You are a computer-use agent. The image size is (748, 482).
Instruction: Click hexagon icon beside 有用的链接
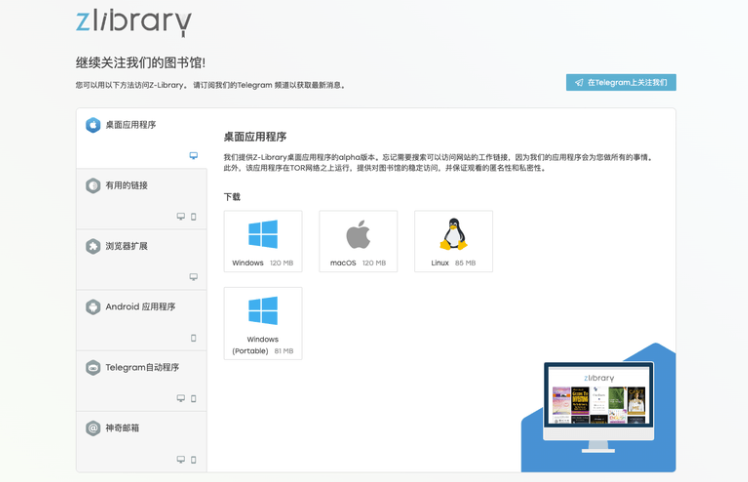pyautogui.click(x=93, y=186)
